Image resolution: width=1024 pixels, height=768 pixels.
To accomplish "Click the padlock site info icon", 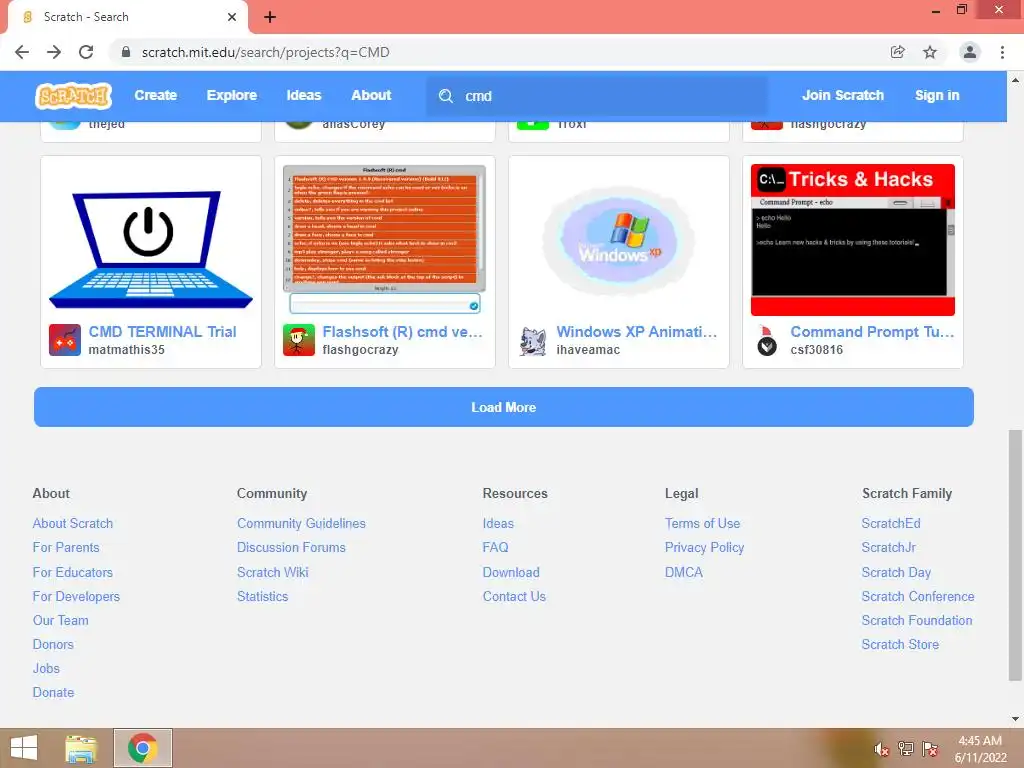I will pyautogui.click(x=126, y=52).
